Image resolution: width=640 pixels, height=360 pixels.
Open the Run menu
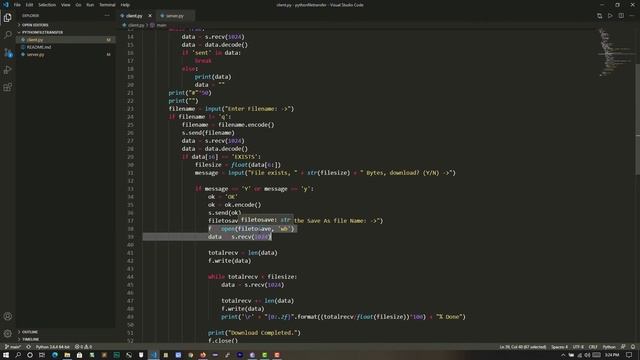[90, 5]
